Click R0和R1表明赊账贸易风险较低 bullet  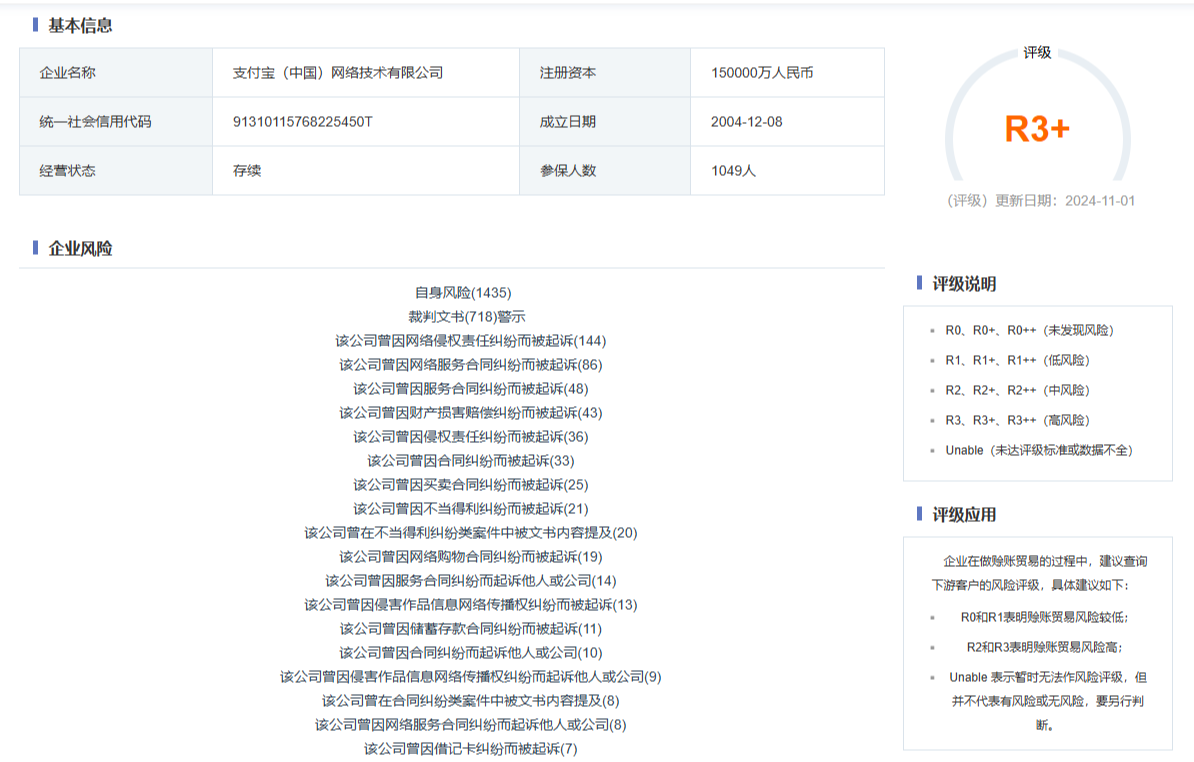1045,617
